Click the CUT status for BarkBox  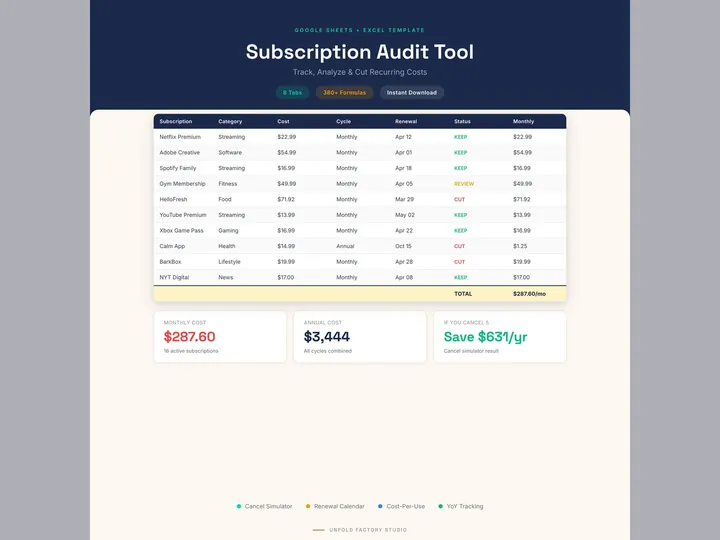[x=460, y=262]
